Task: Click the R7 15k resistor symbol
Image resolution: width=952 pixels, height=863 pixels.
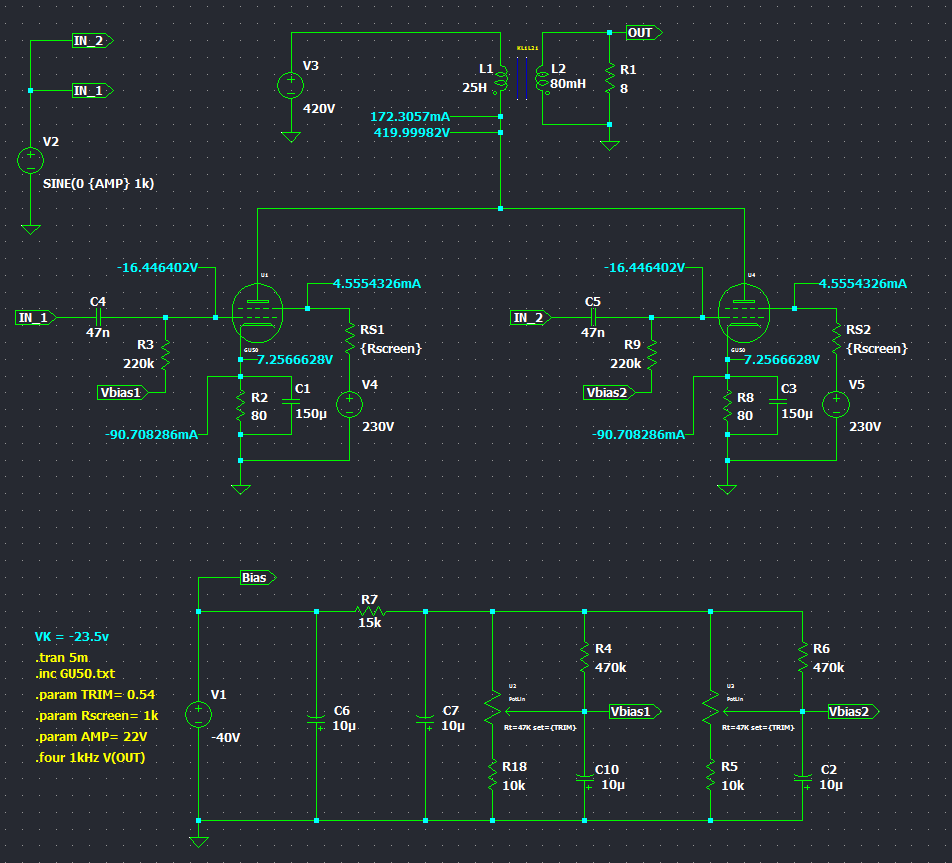Action: (370, 611)
